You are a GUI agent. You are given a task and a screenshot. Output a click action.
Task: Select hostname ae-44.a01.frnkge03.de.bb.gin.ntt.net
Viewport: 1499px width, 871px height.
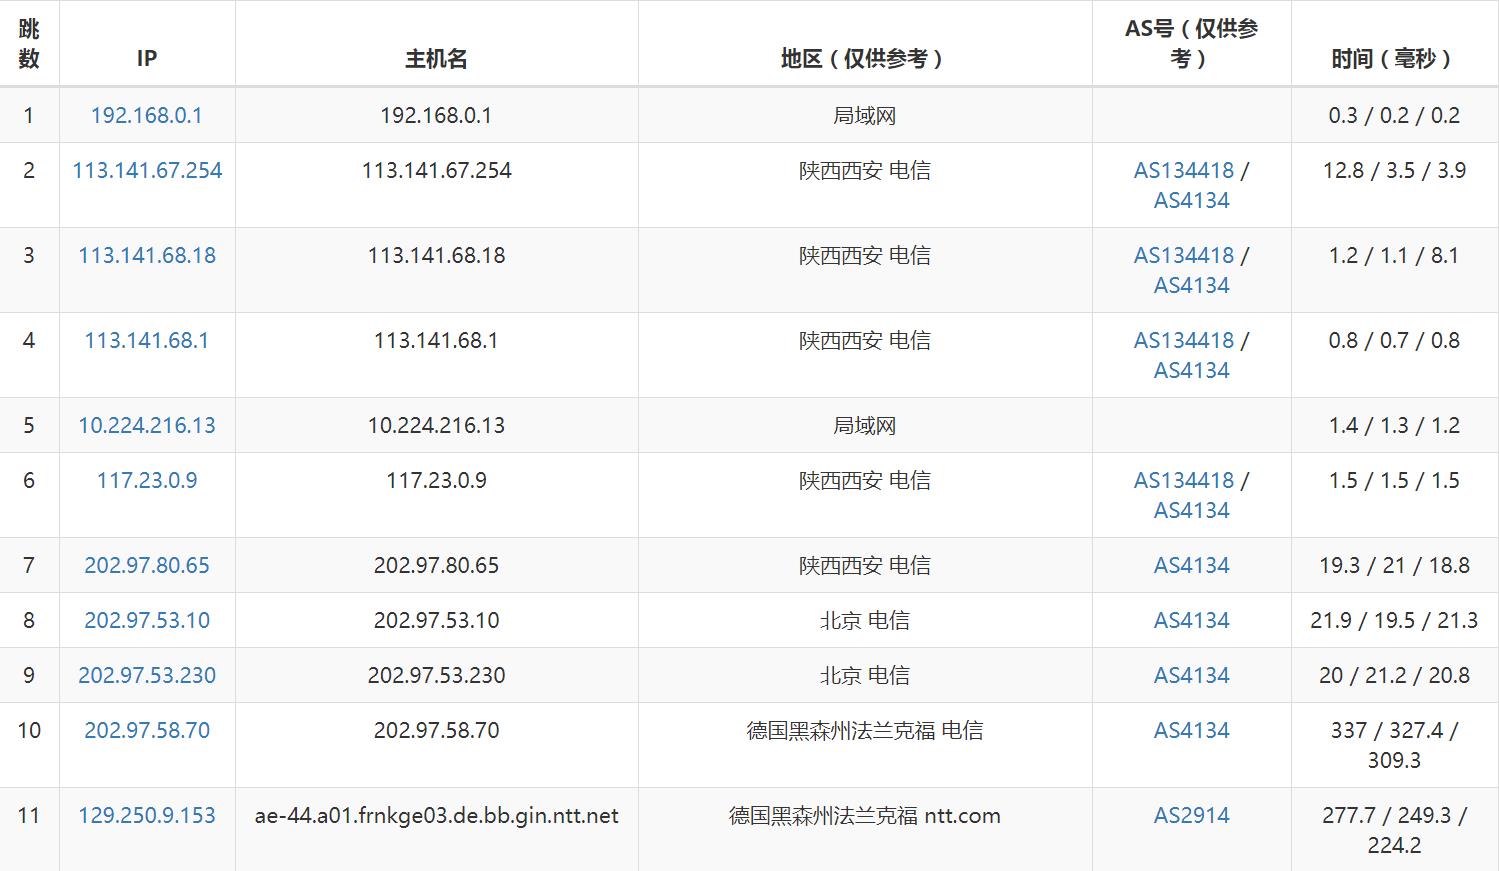point(437,815)
